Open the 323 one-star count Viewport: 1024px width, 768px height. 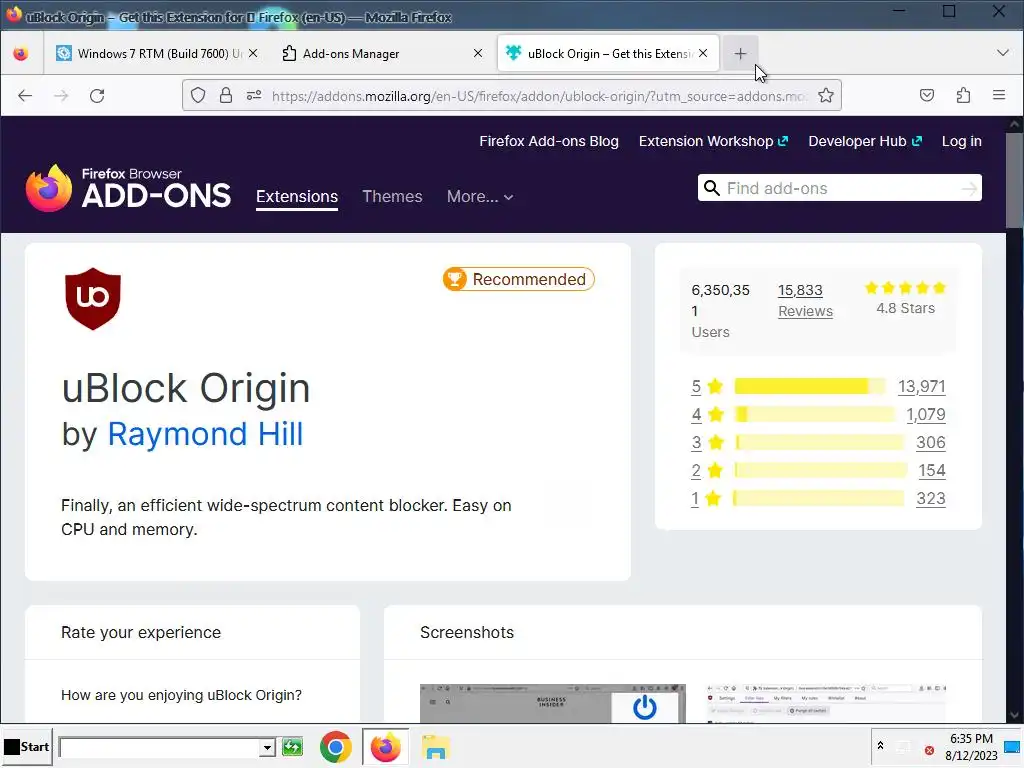pos(931,498)
